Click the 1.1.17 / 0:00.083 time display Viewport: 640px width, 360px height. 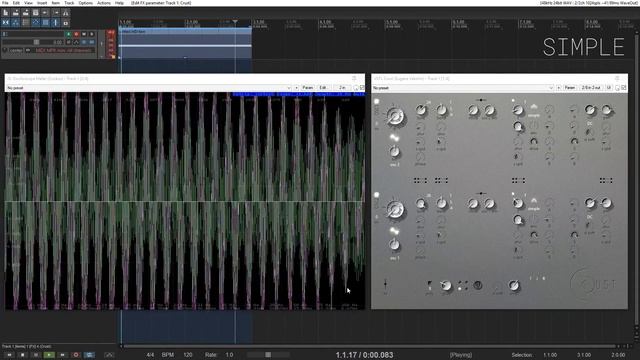[364, 355]
